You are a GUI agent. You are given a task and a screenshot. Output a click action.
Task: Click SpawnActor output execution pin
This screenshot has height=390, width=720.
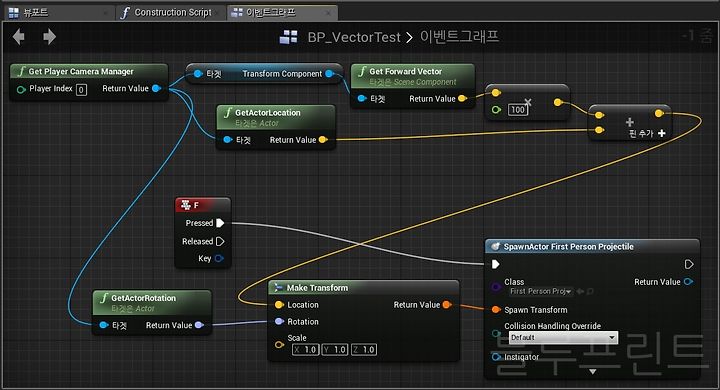click(x=689, y=264)
